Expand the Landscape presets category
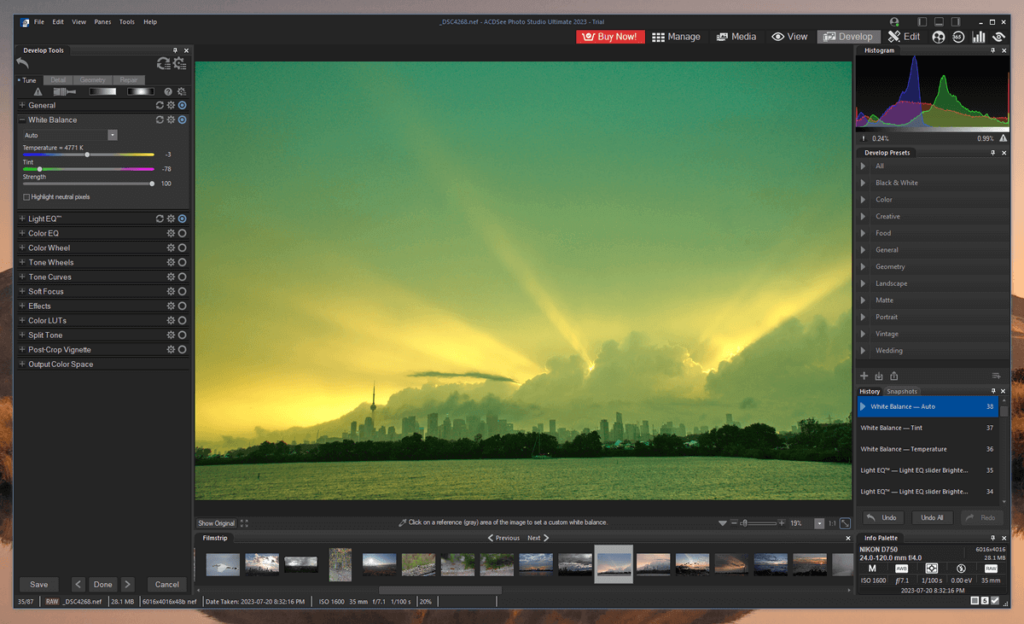 click(863, 283)
